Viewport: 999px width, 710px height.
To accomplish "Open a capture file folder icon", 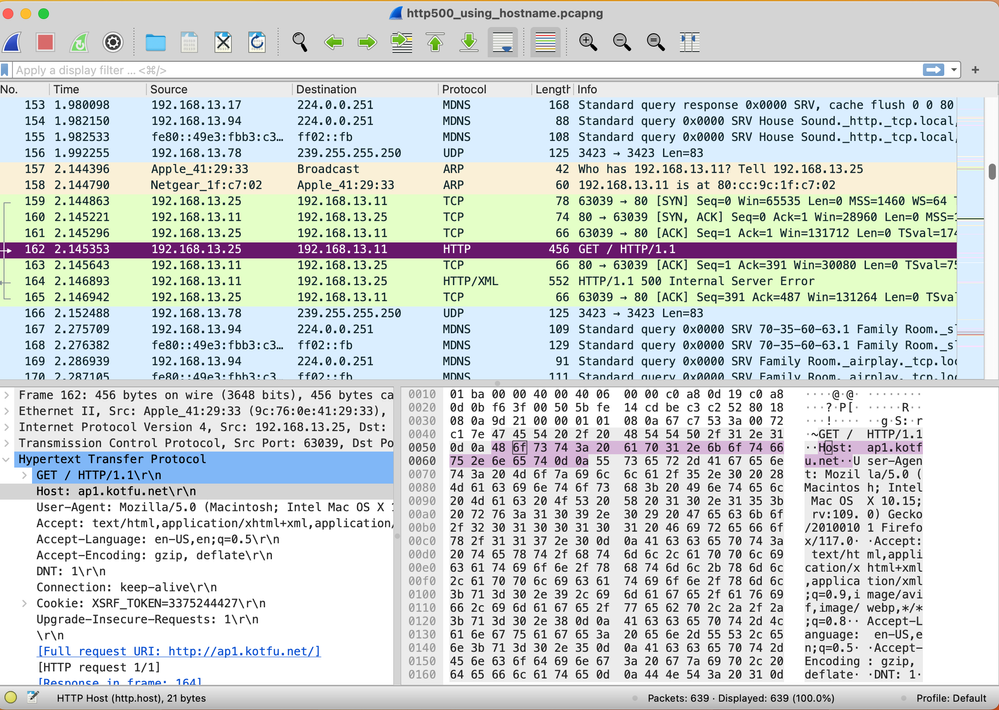I will tap(155, 43).
